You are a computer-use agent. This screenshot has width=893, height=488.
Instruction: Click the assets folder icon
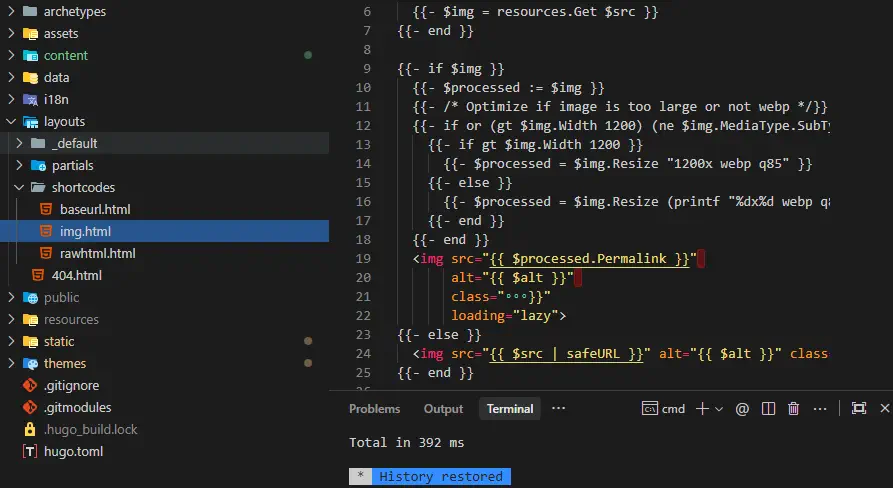coord(30,34)
